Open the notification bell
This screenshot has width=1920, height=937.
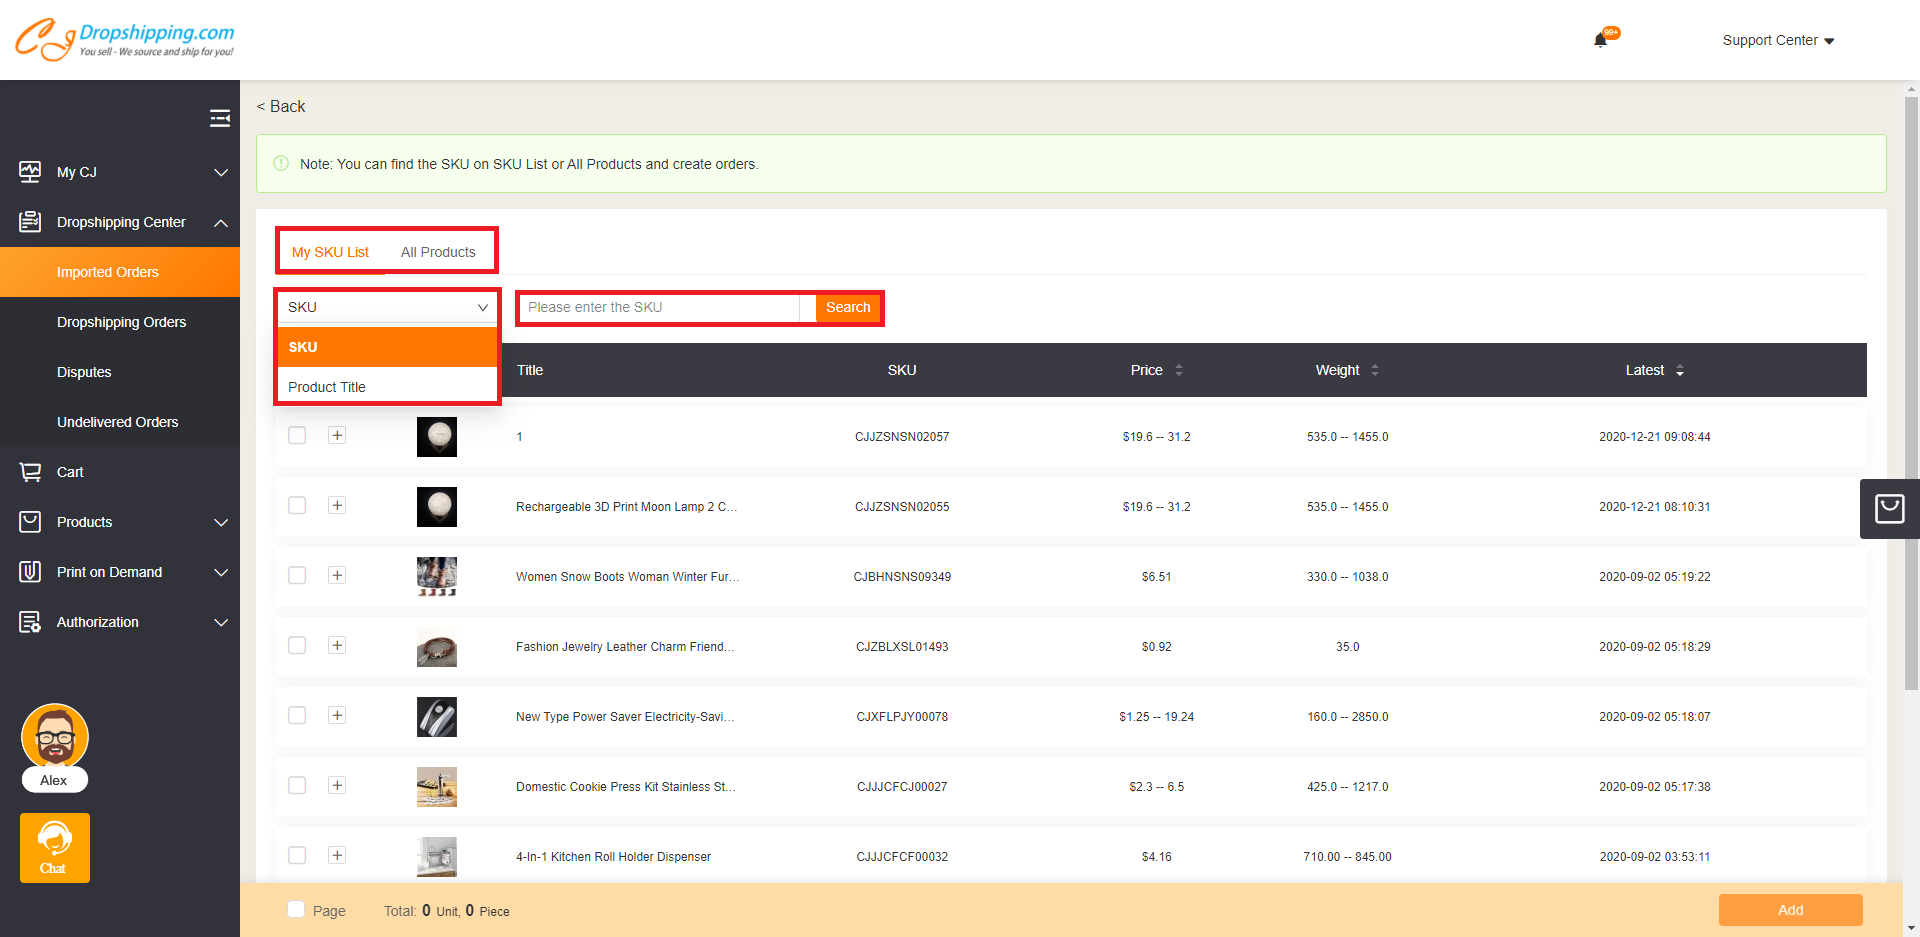coord(1599,40)
